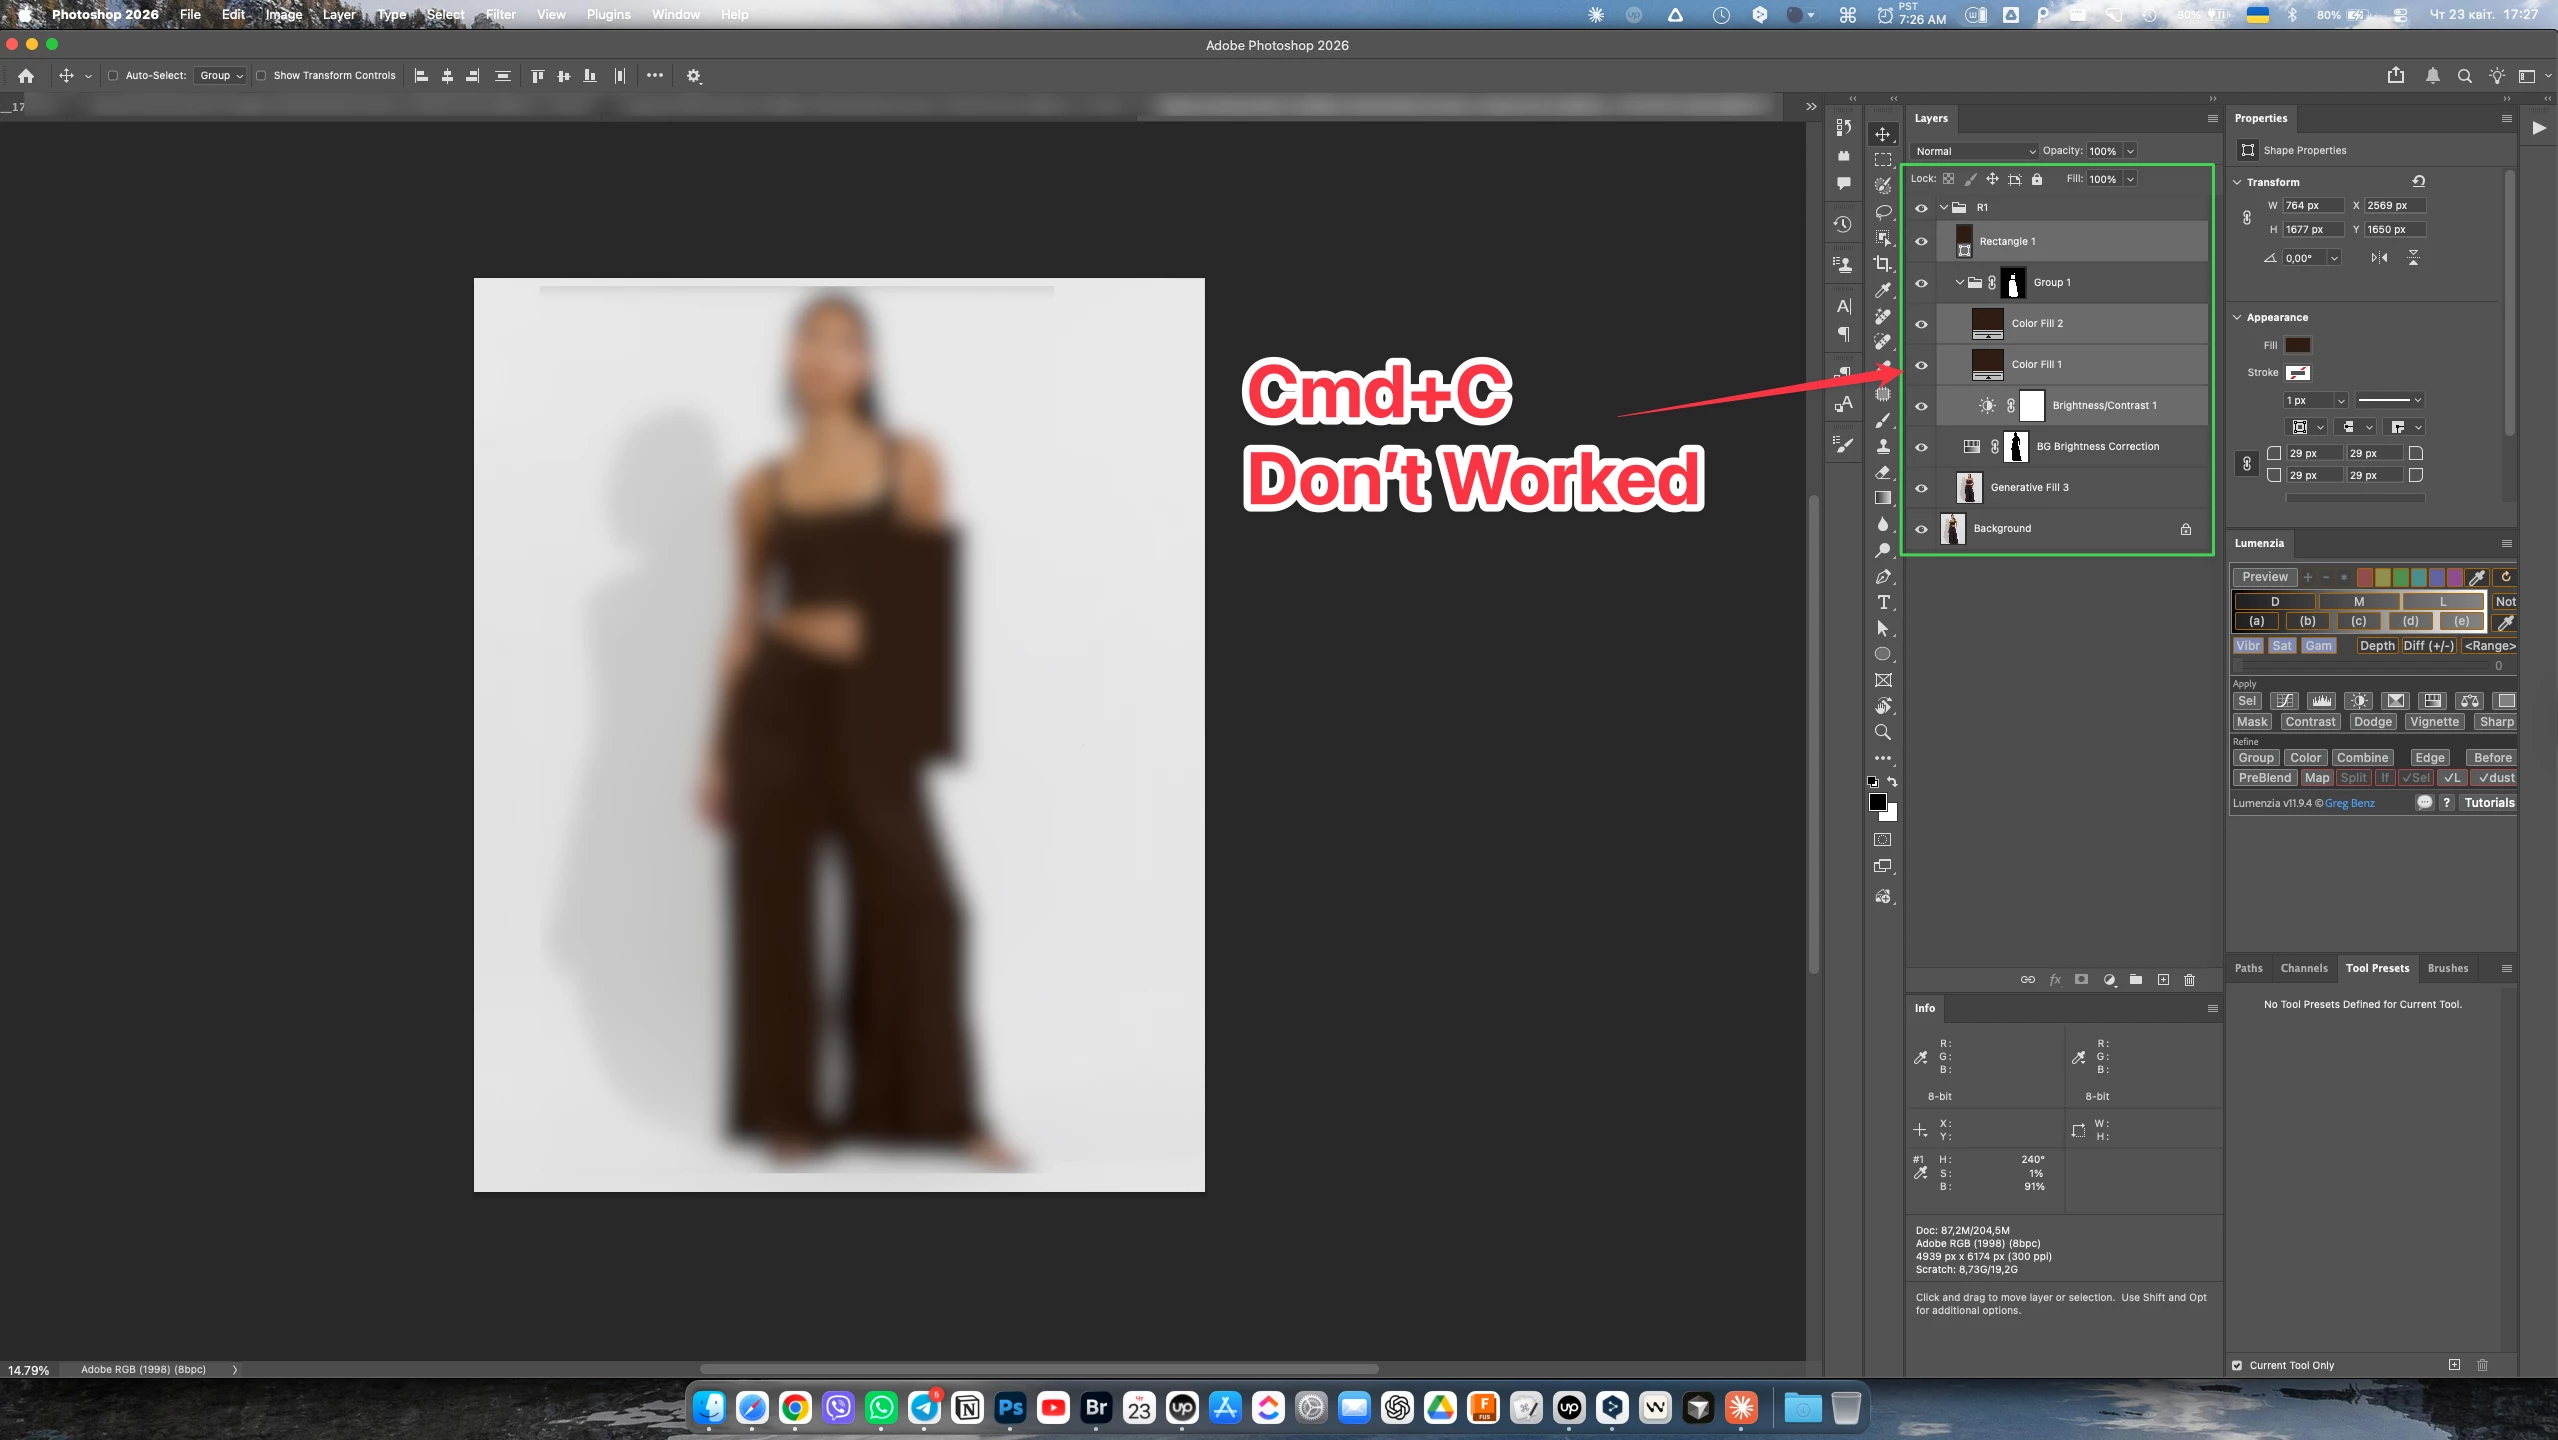Create a new group folder icon

pyautogui.click(x=2136, y=980)
